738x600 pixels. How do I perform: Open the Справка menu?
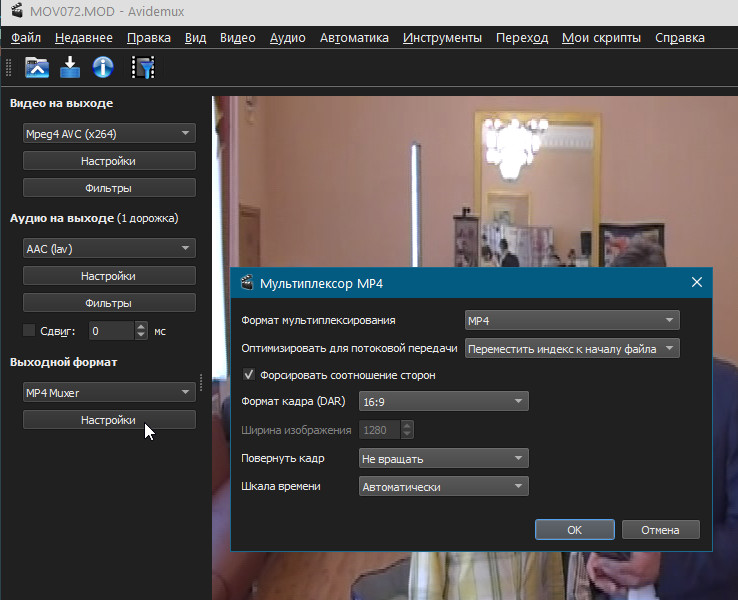coord(680,38)
